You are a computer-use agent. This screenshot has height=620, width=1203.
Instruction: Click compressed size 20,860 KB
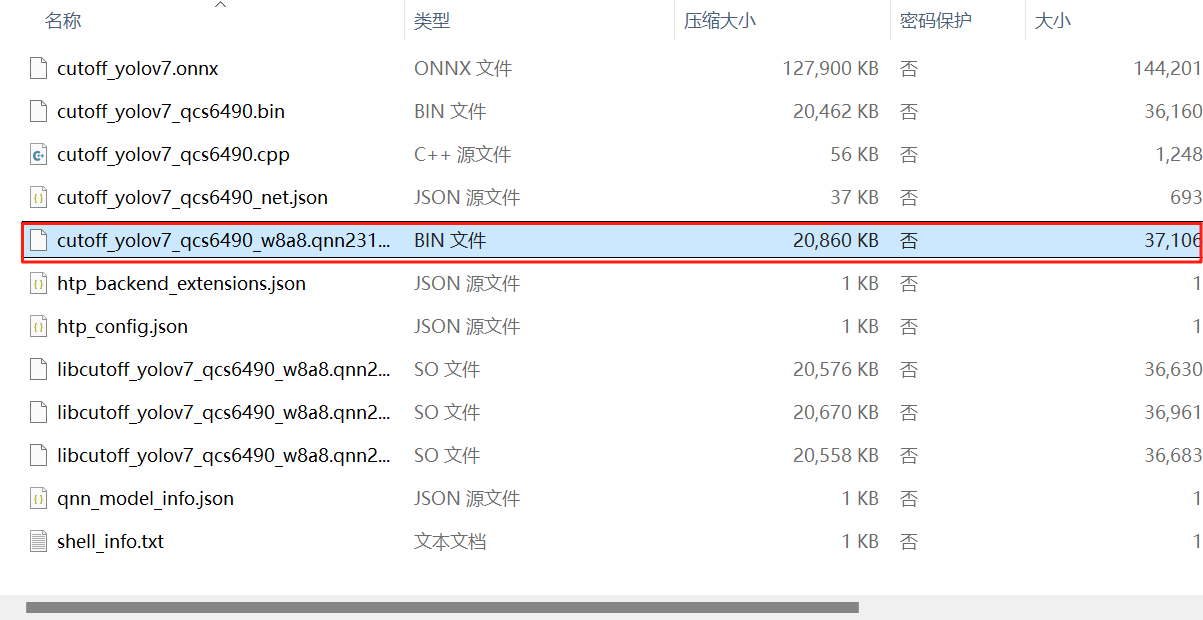[836, 241]
